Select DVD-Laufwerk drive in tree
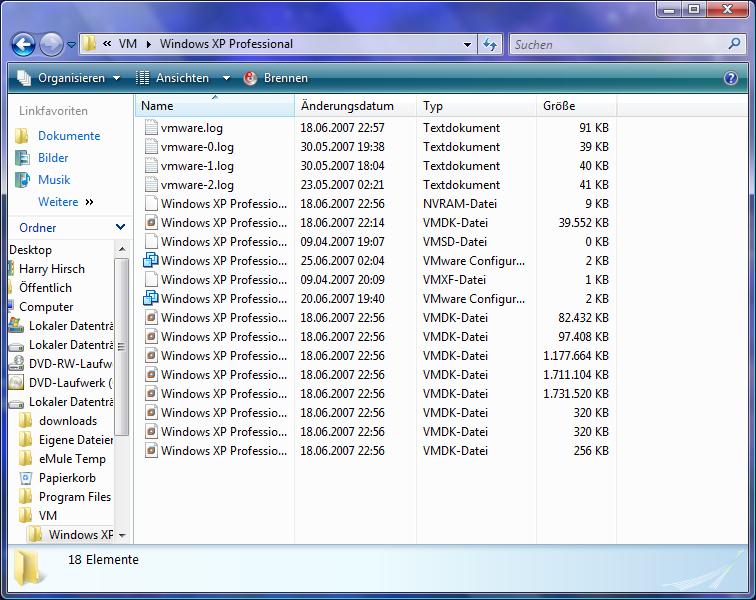The image size is (756, 600). (70, 382)
